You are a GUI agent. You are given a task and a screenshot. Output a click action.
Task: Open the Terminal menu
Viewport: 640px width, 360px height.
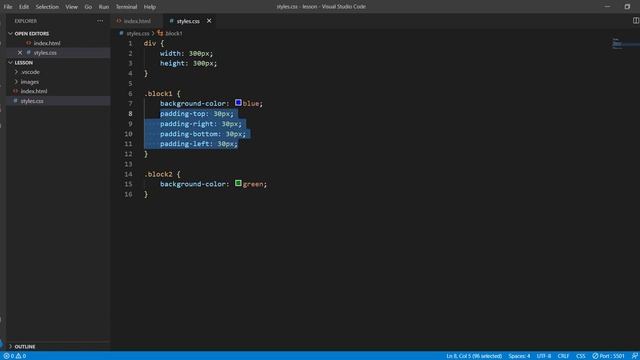pyautogui.click(x=127, y=7)
